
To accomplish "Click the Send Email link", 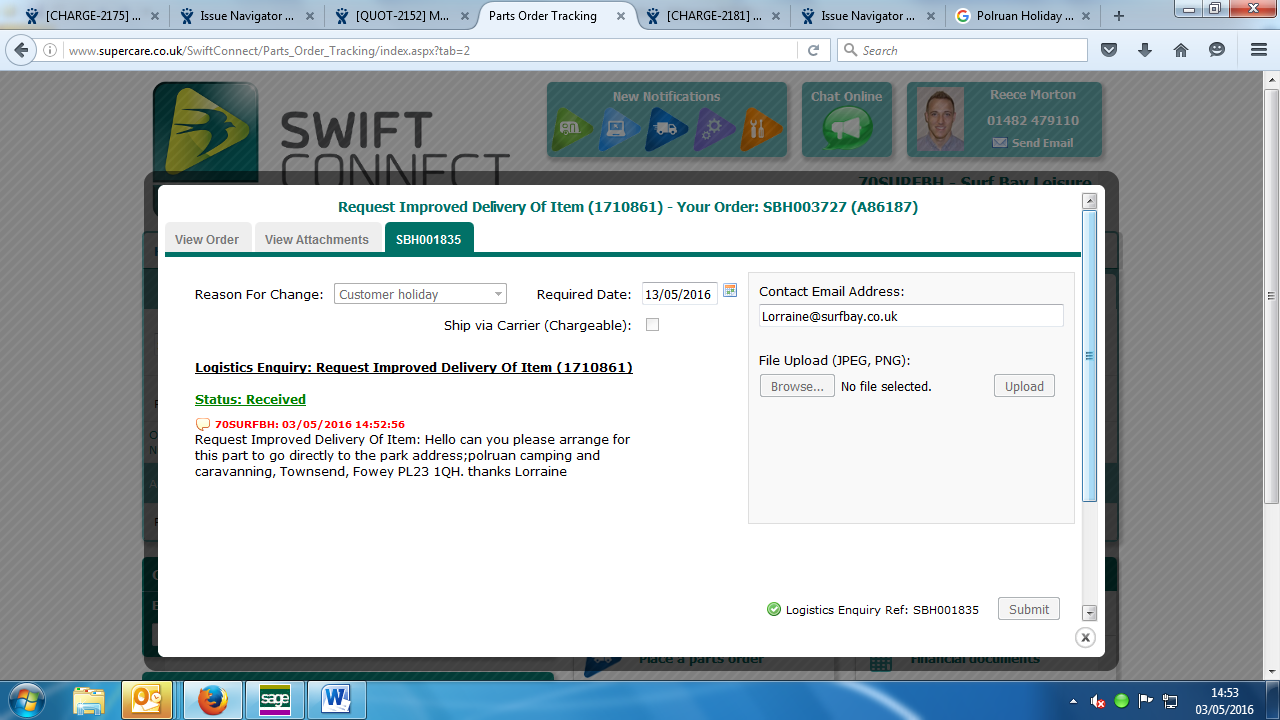I will coord(1033,143).
